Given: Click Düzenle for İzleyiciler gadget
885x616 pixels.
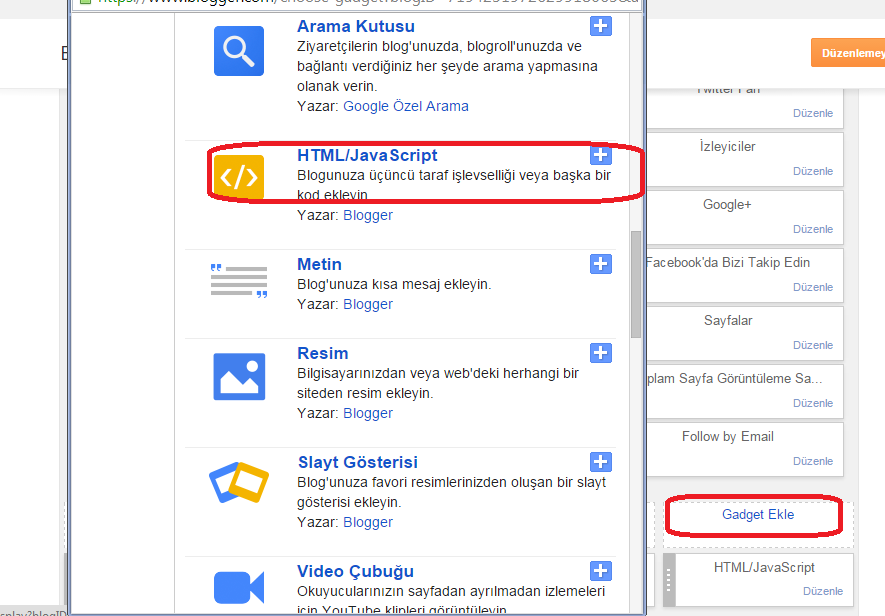Looking at the screenshot, I should coord(813,171).
